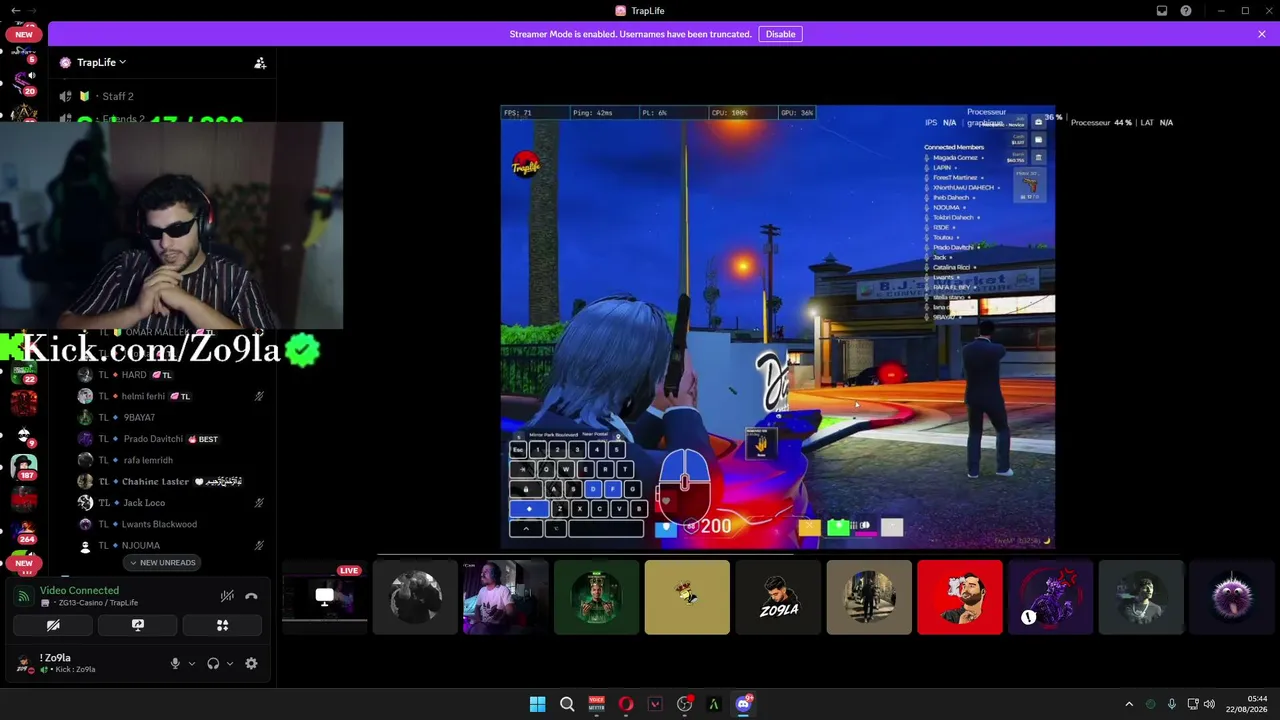This screenshot has height=720, width=1280.
Task: Open the ZG13-Casino / TrapLife channel link
Action: [x=98, y=603]
